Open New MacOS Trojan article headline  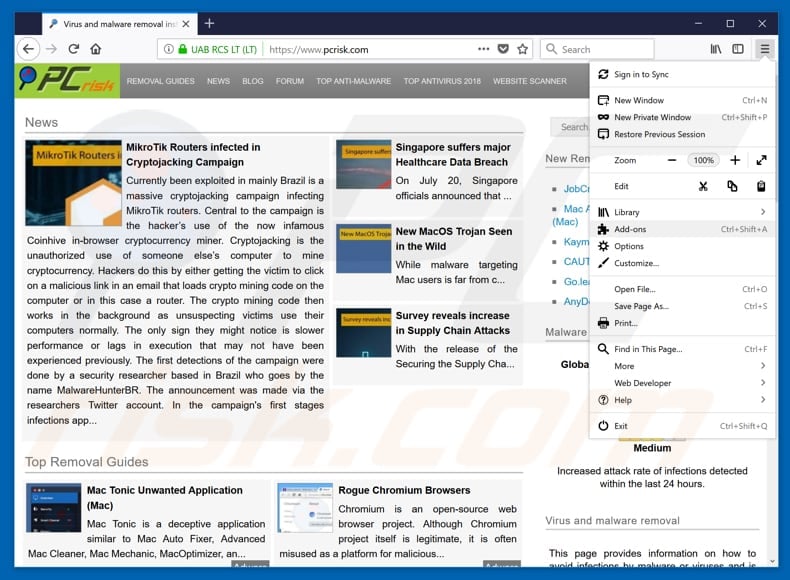(453, 239)
